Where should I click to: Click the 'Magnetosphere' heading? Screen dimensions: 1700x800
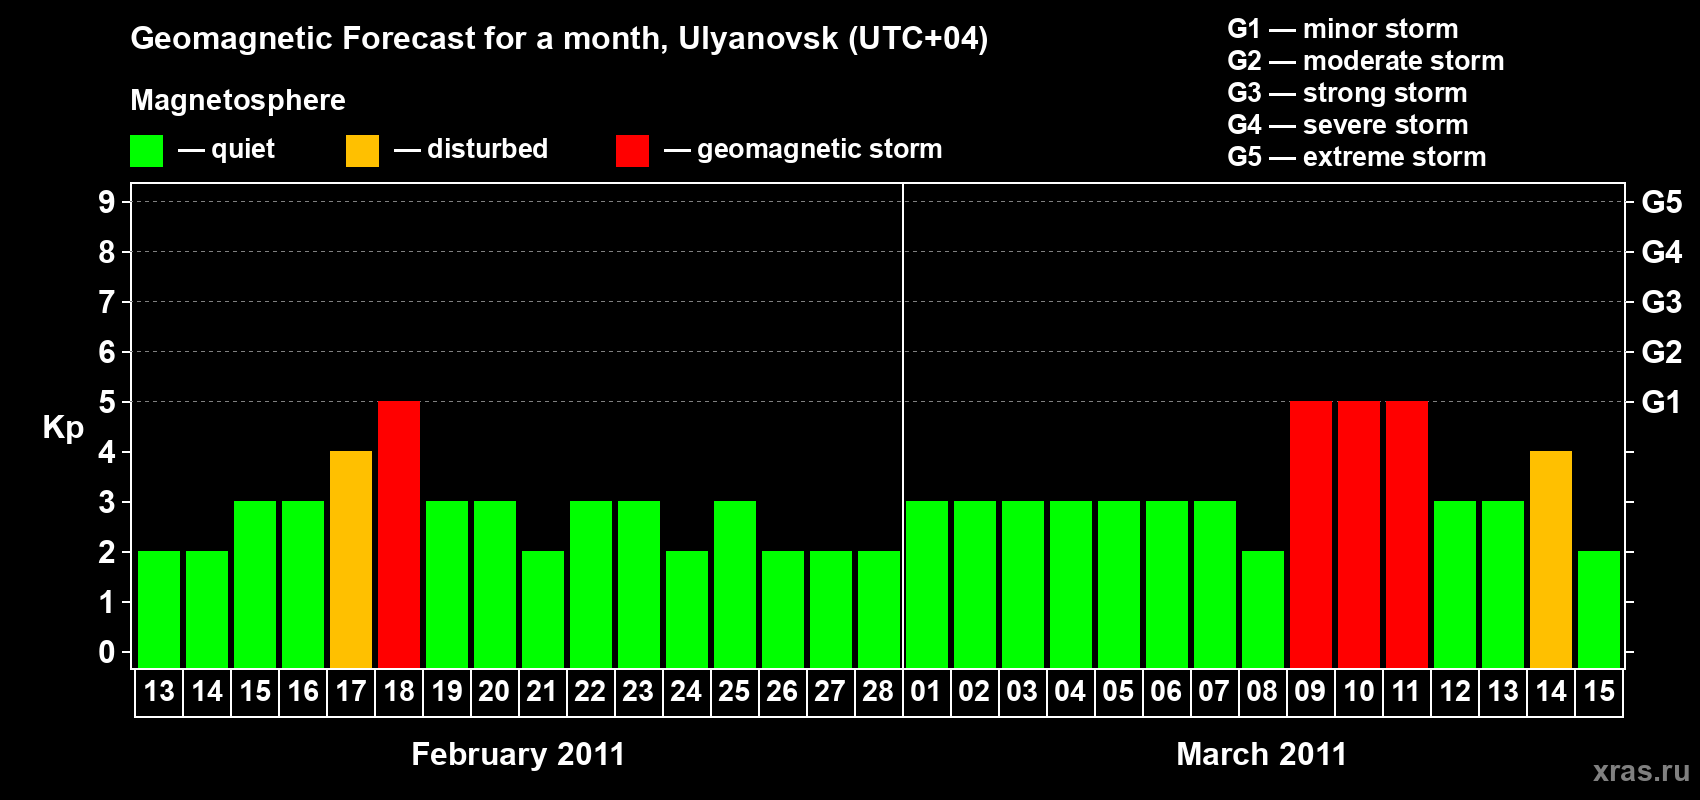pos(238,100)
